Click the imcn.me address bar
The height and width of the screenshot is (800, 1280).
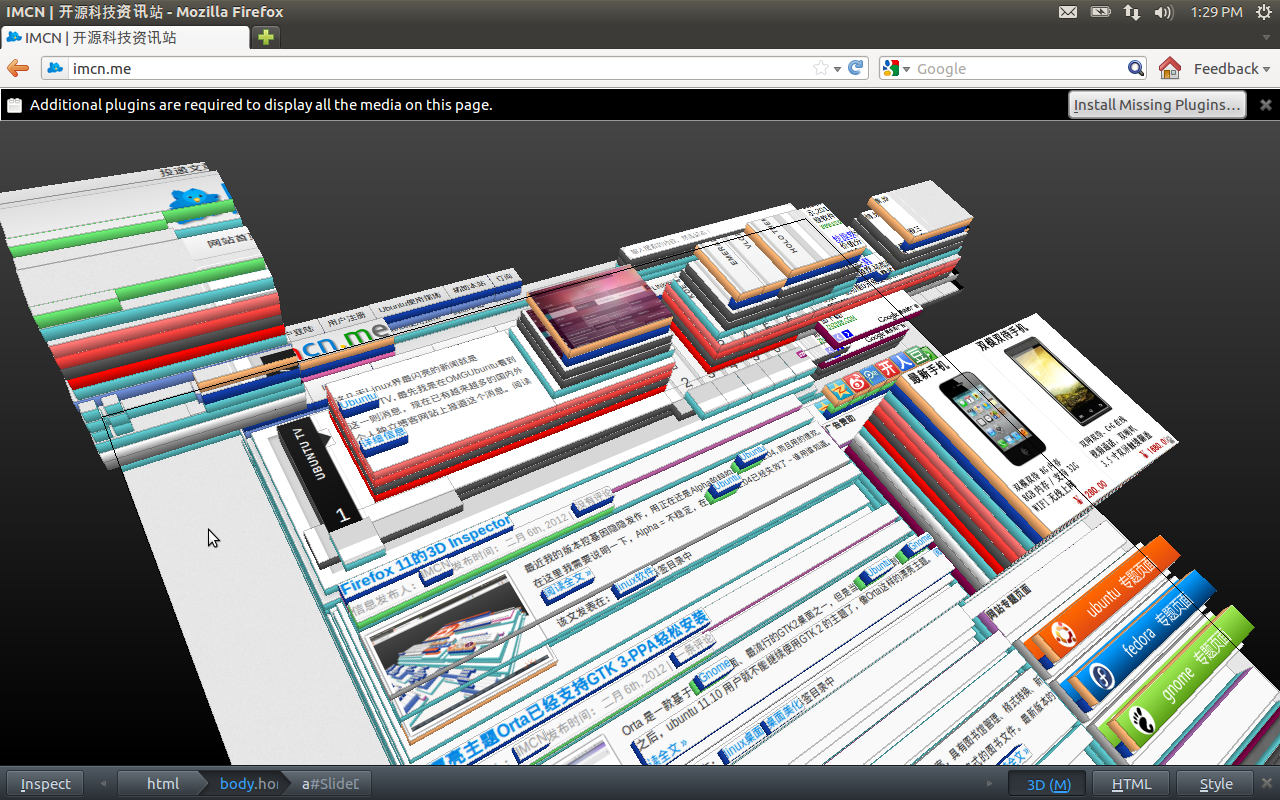(440, 68)
